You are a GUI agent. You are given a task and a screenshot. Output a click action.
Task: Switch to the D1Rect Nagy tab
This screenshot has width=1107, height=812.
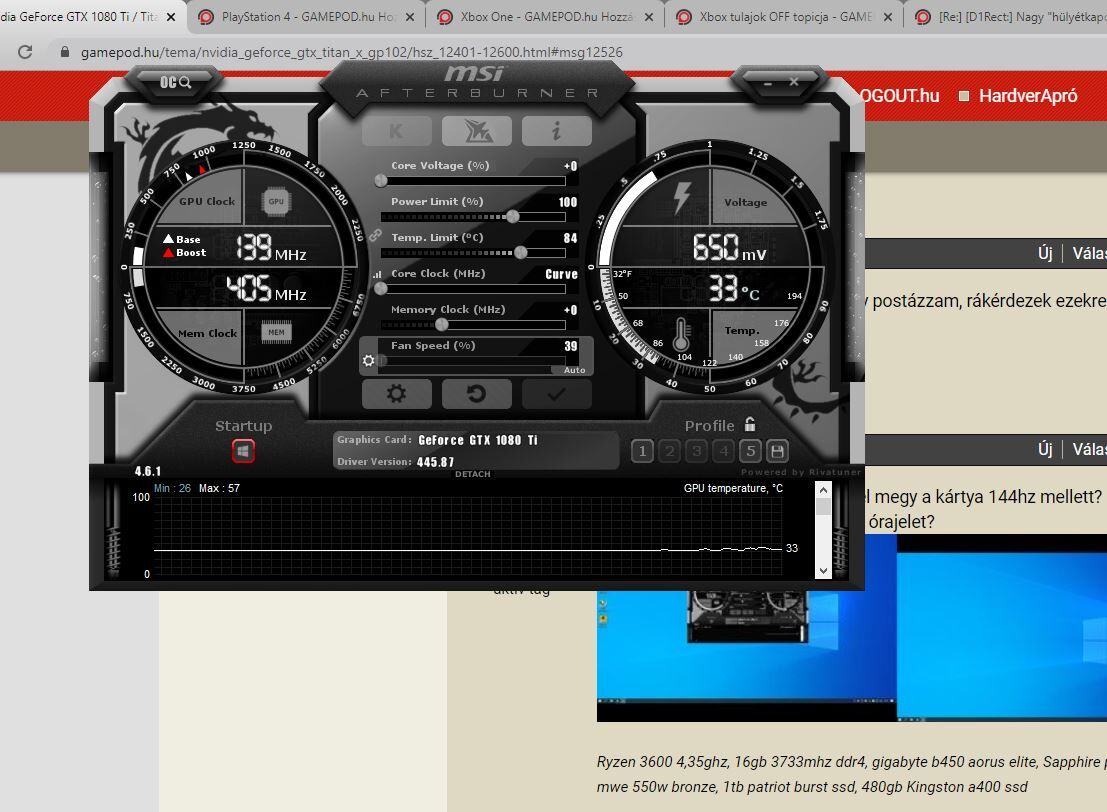(x=1007, y=16)
